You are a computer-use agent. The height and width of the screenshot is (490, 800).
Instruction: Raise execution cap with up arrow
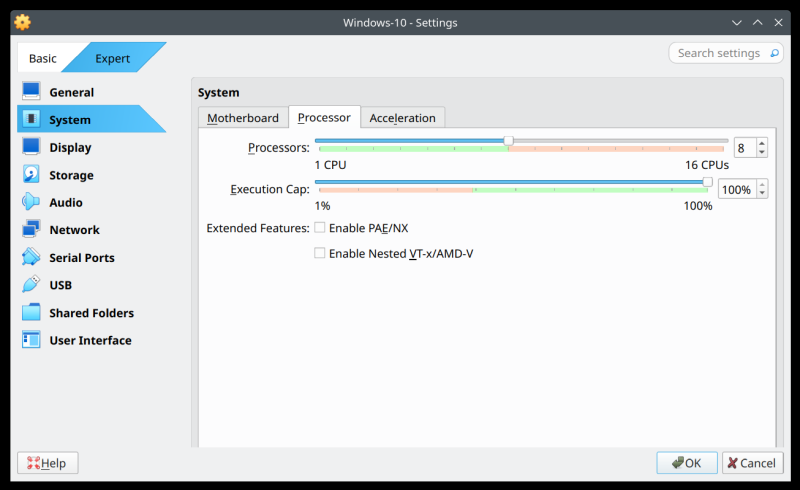click(x=762, y=185)
